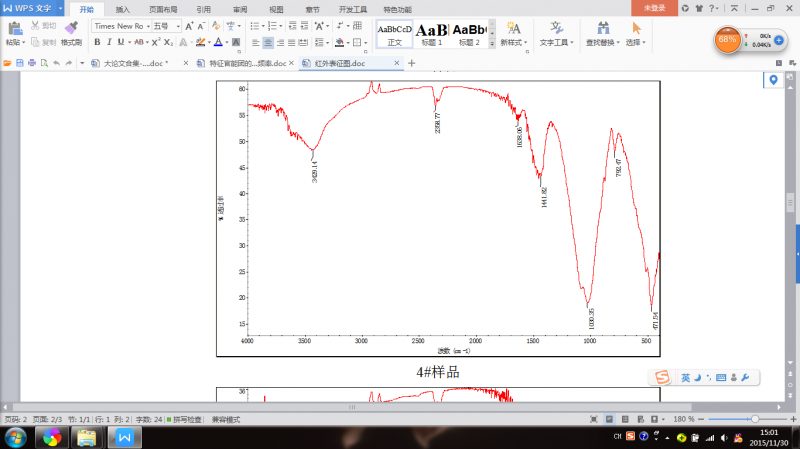Toggle Underline formatting
The width and height of the screenshot is (800, 449).
(120, 42)
